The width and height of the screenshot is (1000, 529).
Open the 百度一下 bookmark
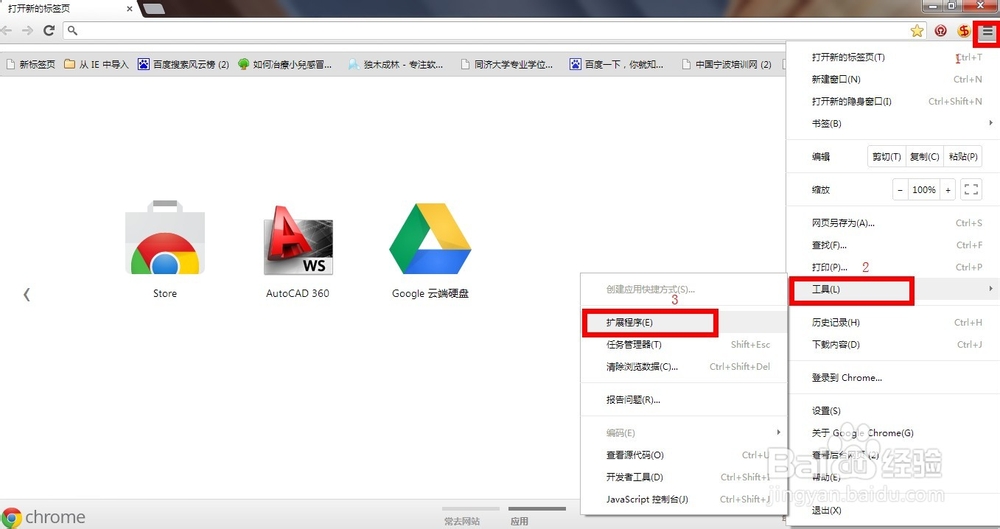617,64
